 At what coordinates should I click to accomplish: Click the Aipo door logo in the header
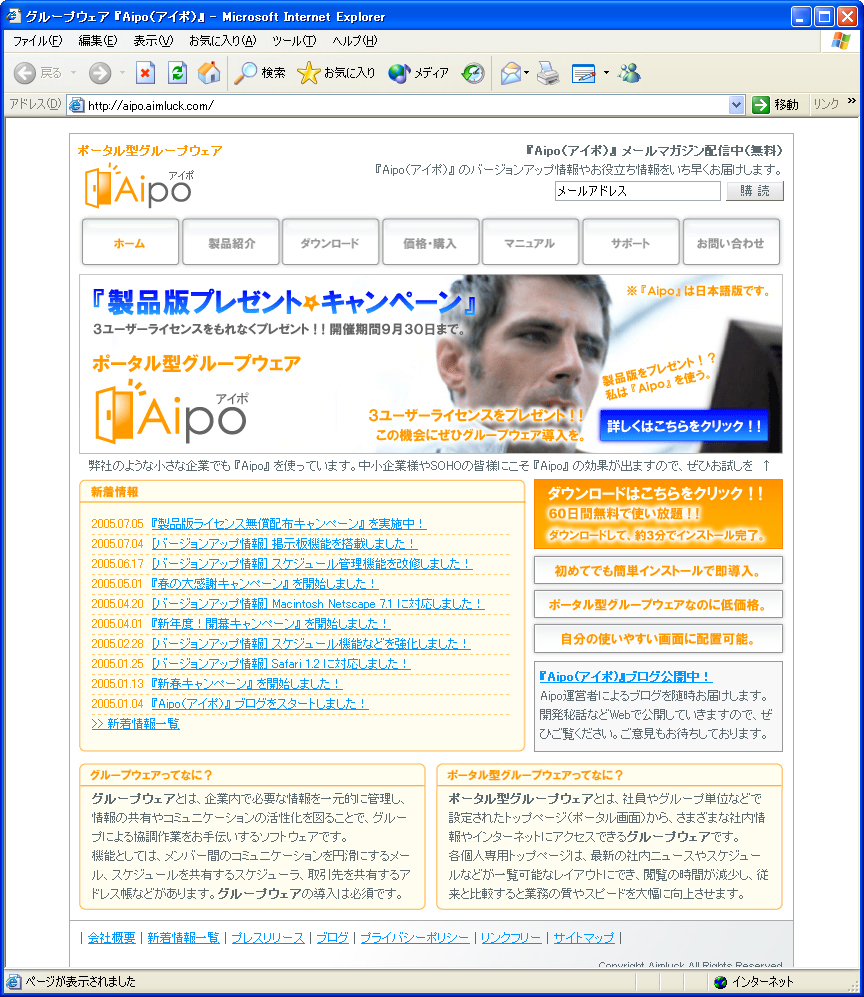point(139,186)
